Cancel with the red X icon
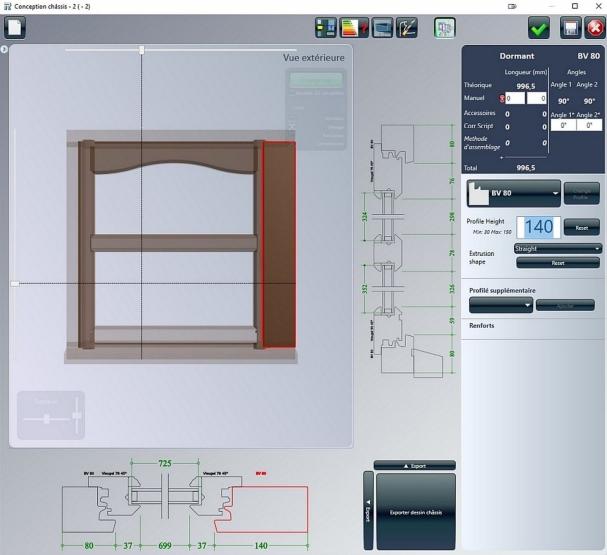 pos(594,28)
